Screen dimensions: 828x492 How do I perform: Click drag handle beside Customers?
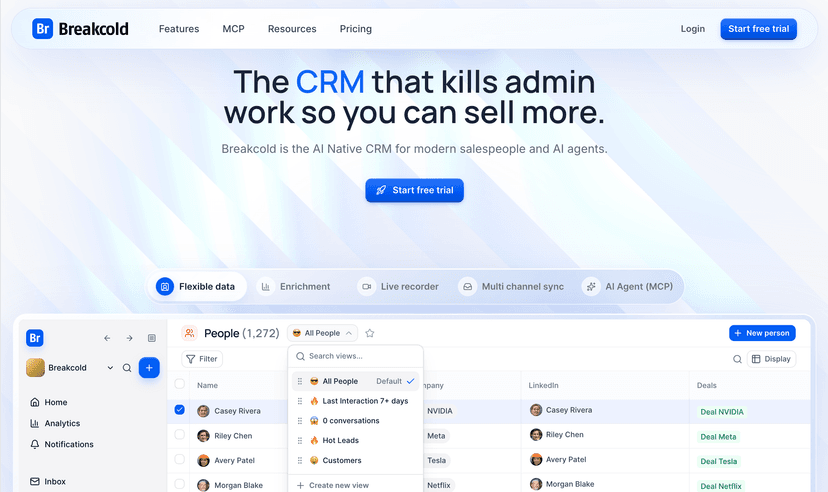(299, 460)
